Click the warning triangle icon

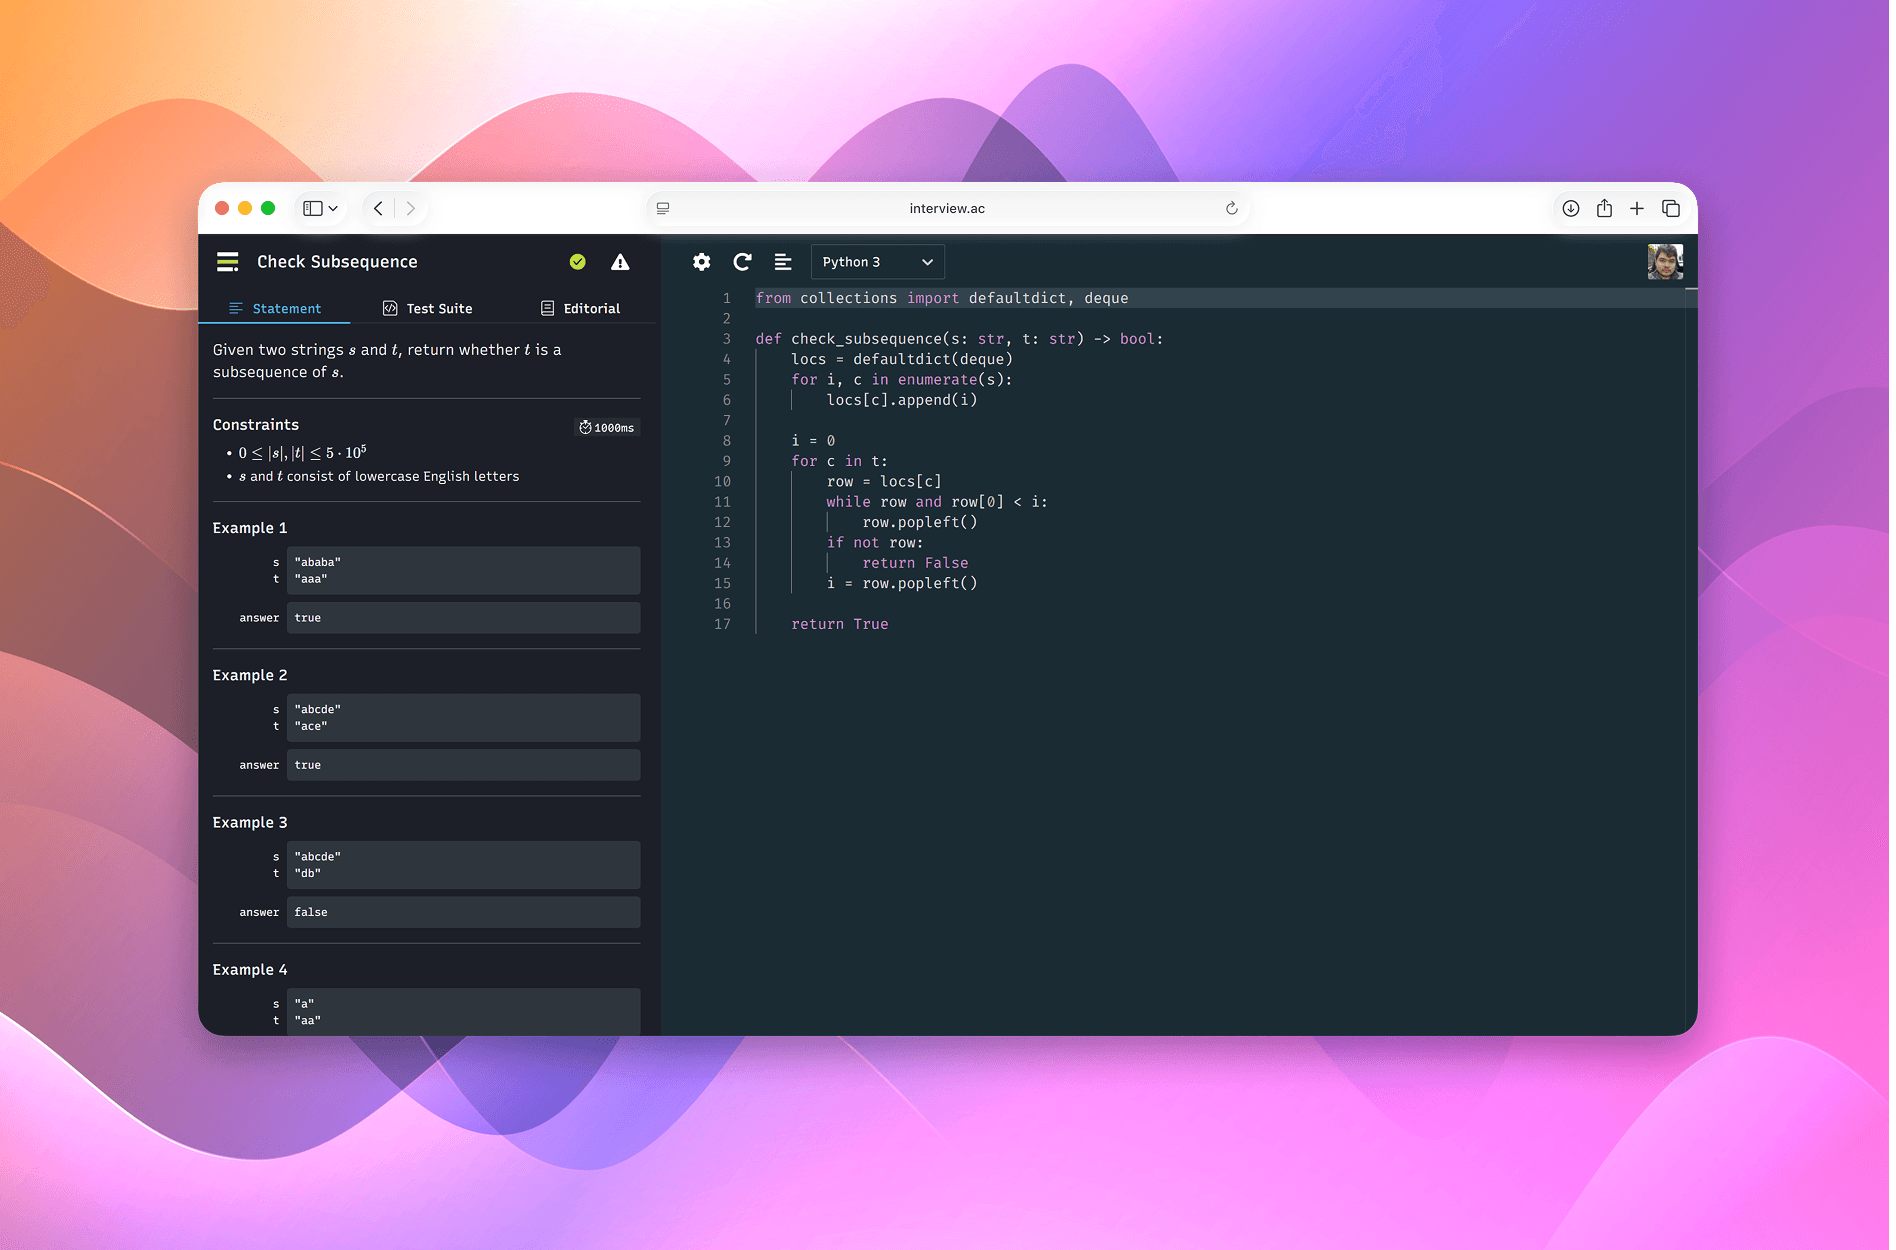[620, 262]
